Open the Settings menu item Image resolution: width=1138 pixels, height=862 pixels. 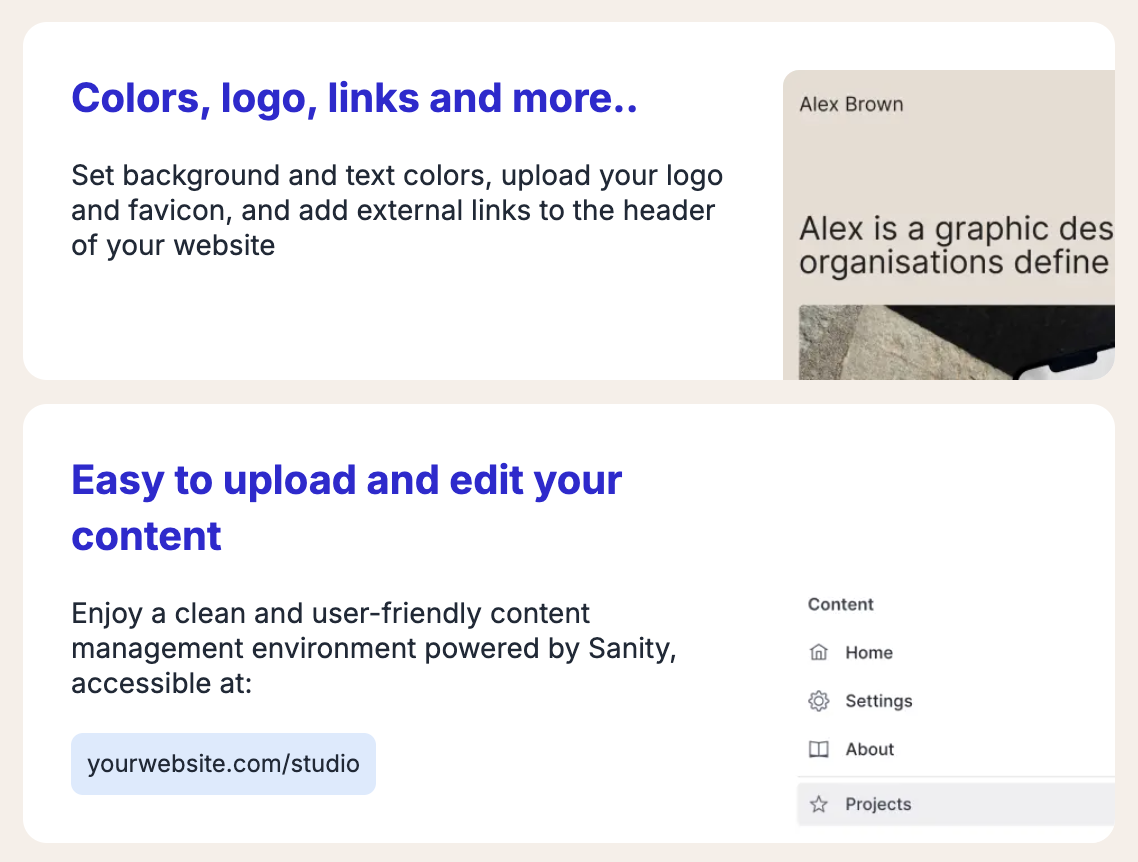[878, 701]
